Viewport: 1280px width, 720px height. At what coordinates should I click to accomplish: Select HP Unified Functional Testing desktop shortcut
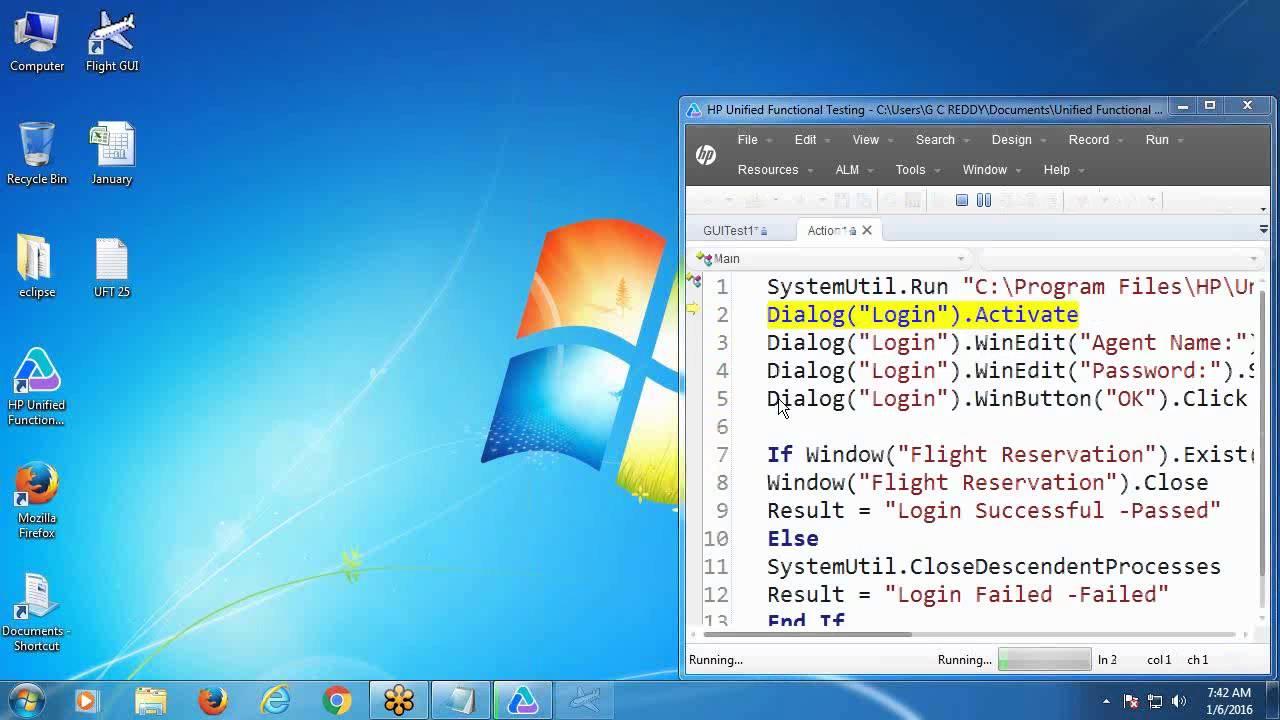(x=37, y=387)
